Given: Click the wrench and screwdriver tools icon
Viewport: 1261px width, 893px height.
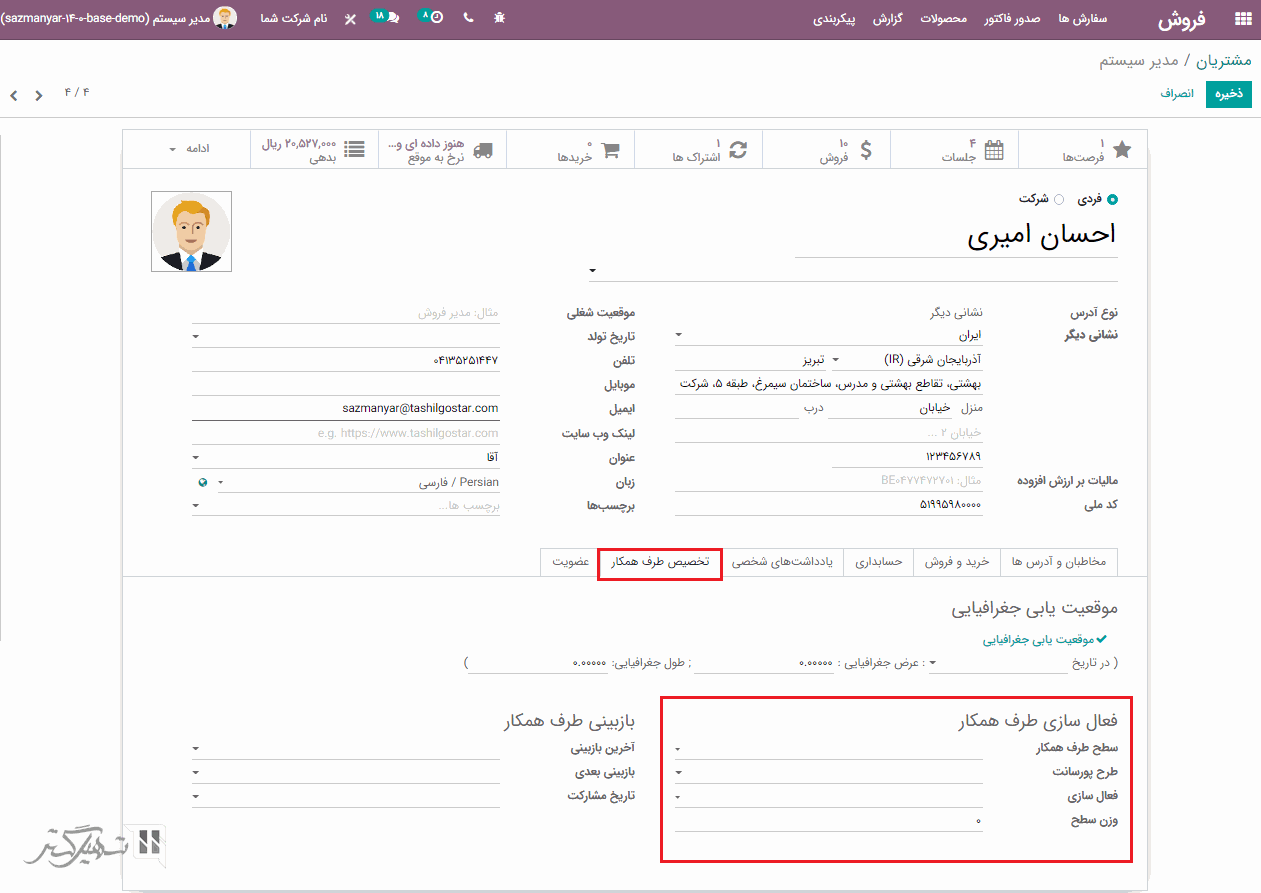Looking at the screenshot, I should pos(350,19).
